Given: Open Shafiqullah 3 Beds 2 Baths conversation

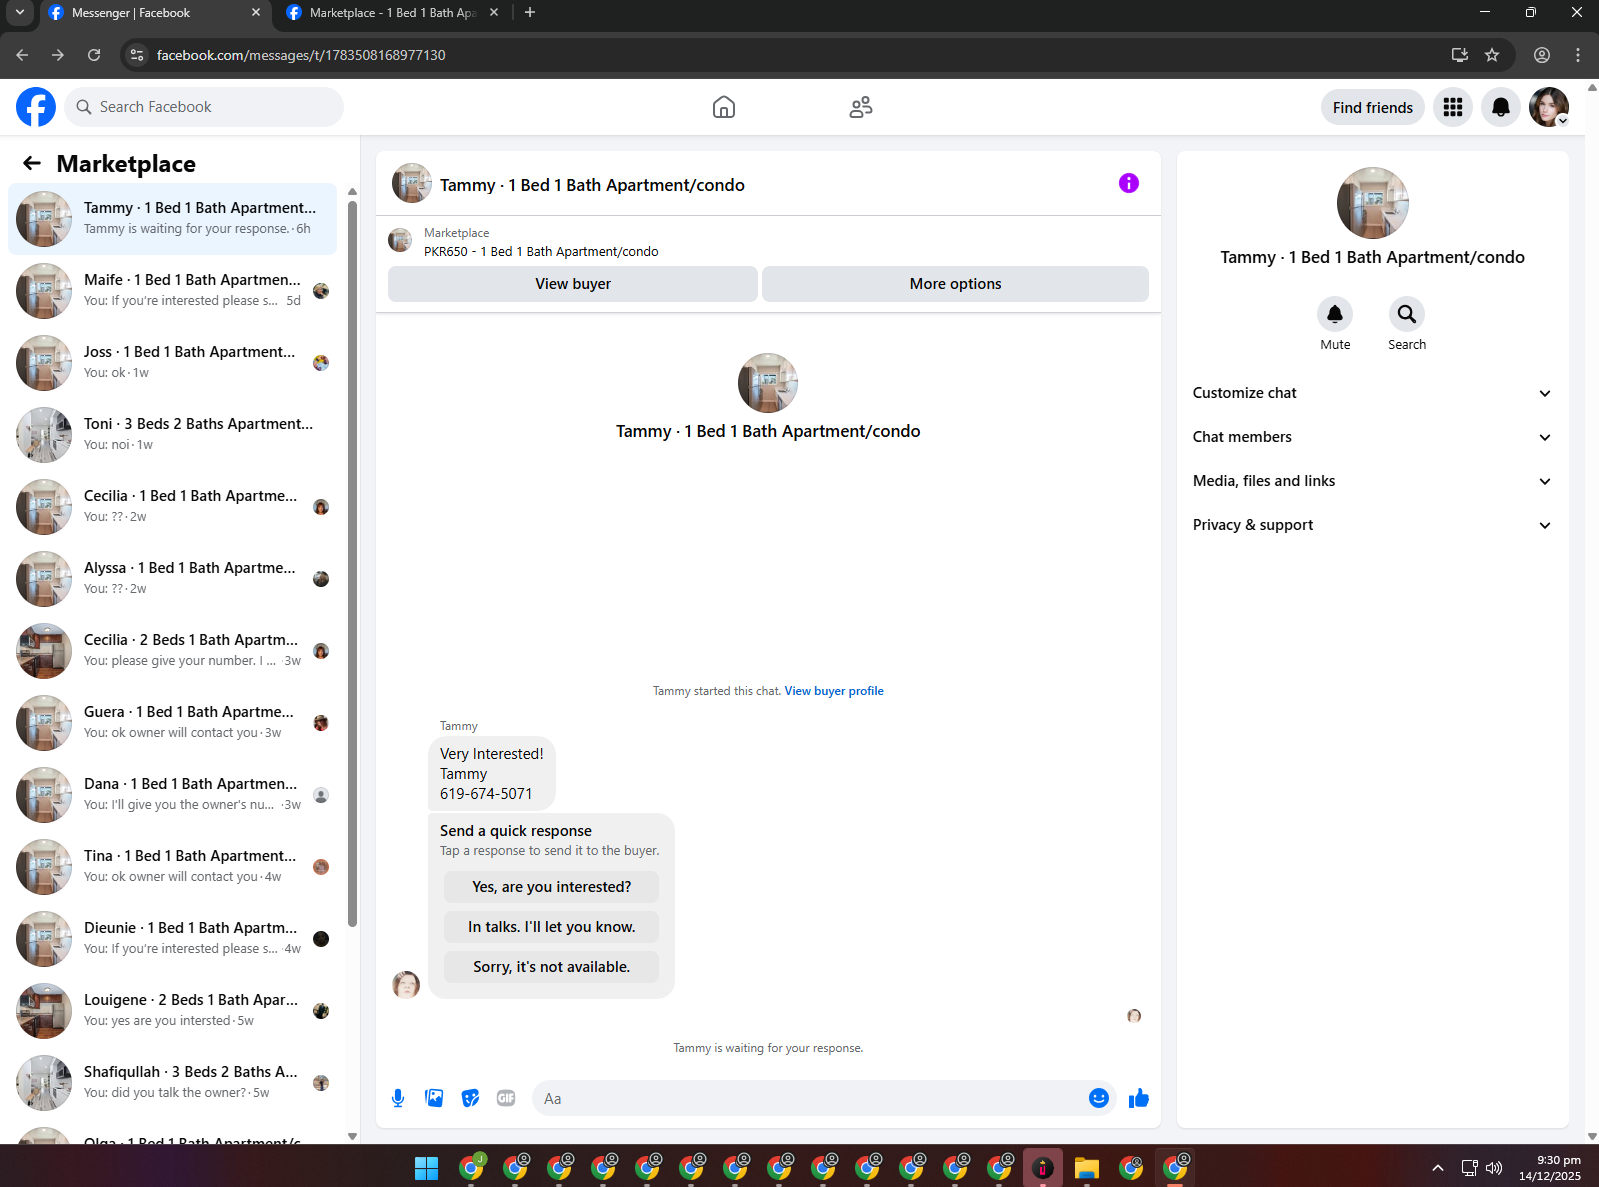Looking at the screenshot, I should pos(172,1083).
